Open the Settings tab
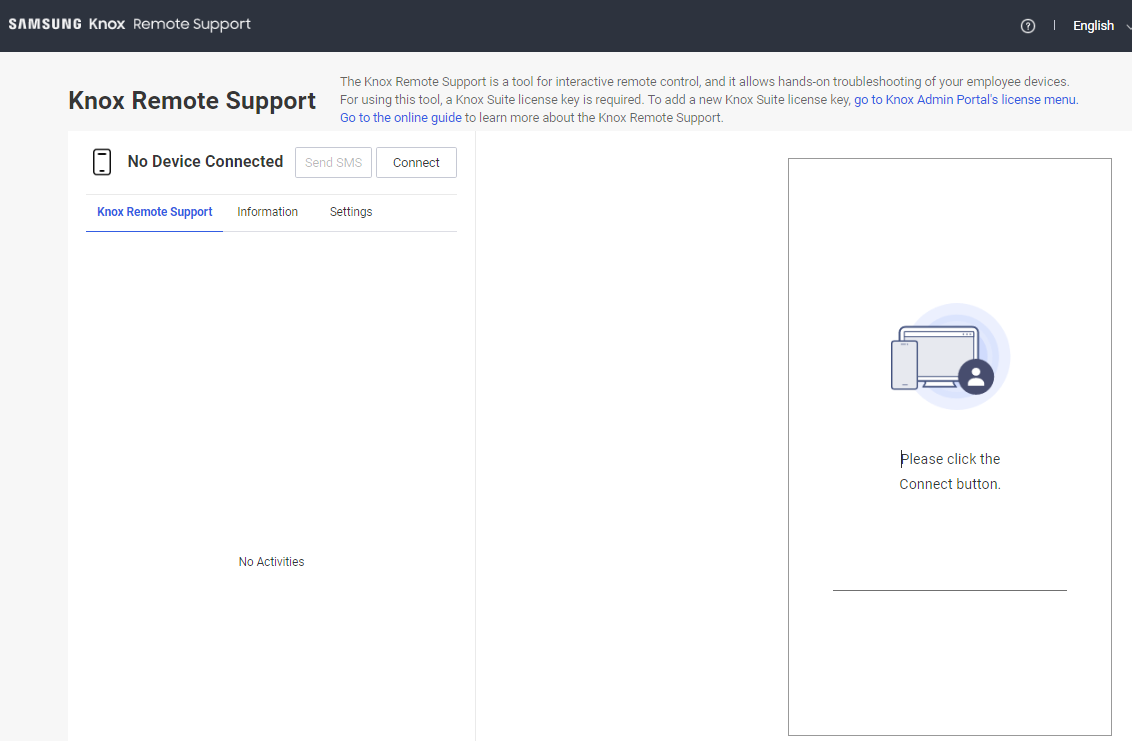 (x=351, y=212)
